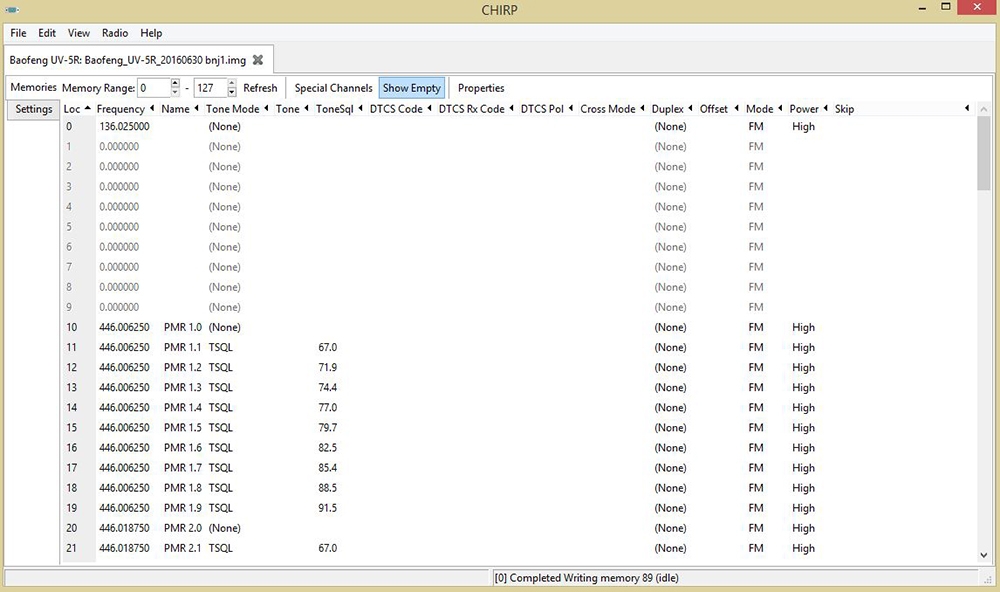Screen dimensions: 1000x592
Task: Open the Properties button
Action: (x=481, y=88)
